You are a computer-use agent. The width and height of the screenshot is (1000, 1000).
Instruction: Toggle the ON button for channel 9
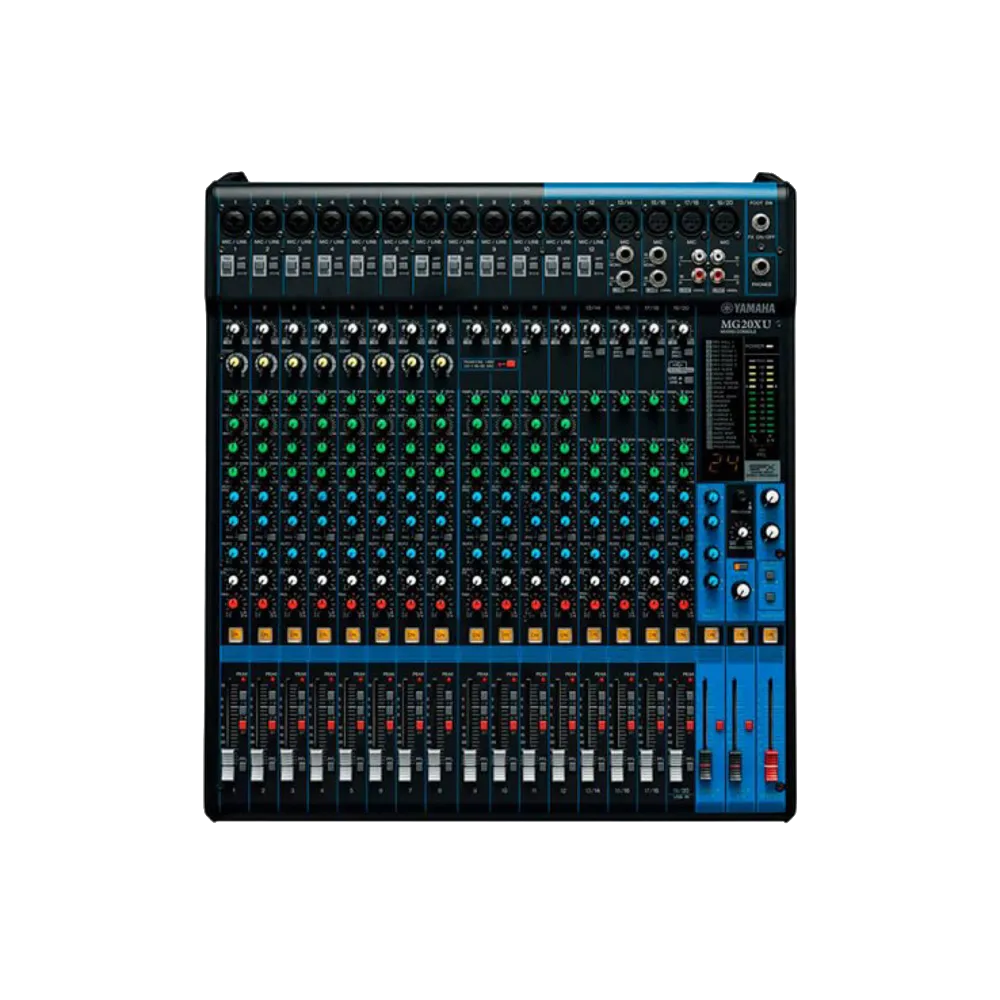[x=475, y=635]
